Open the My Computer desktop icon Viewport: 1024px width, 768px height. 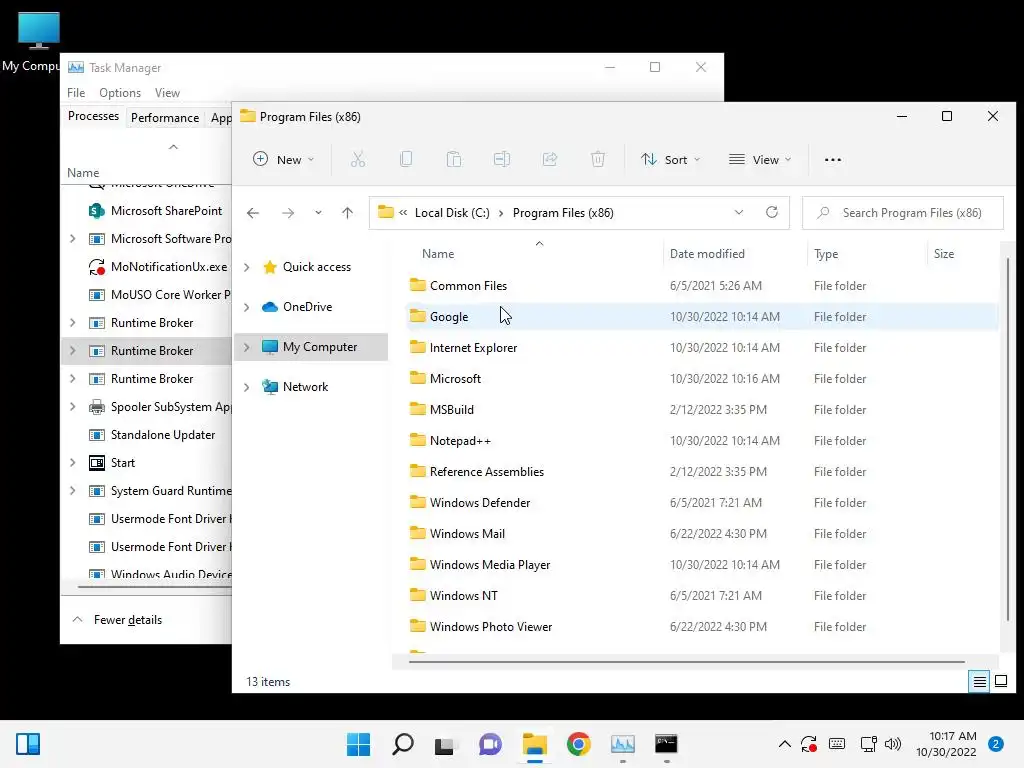pos(38,42)
